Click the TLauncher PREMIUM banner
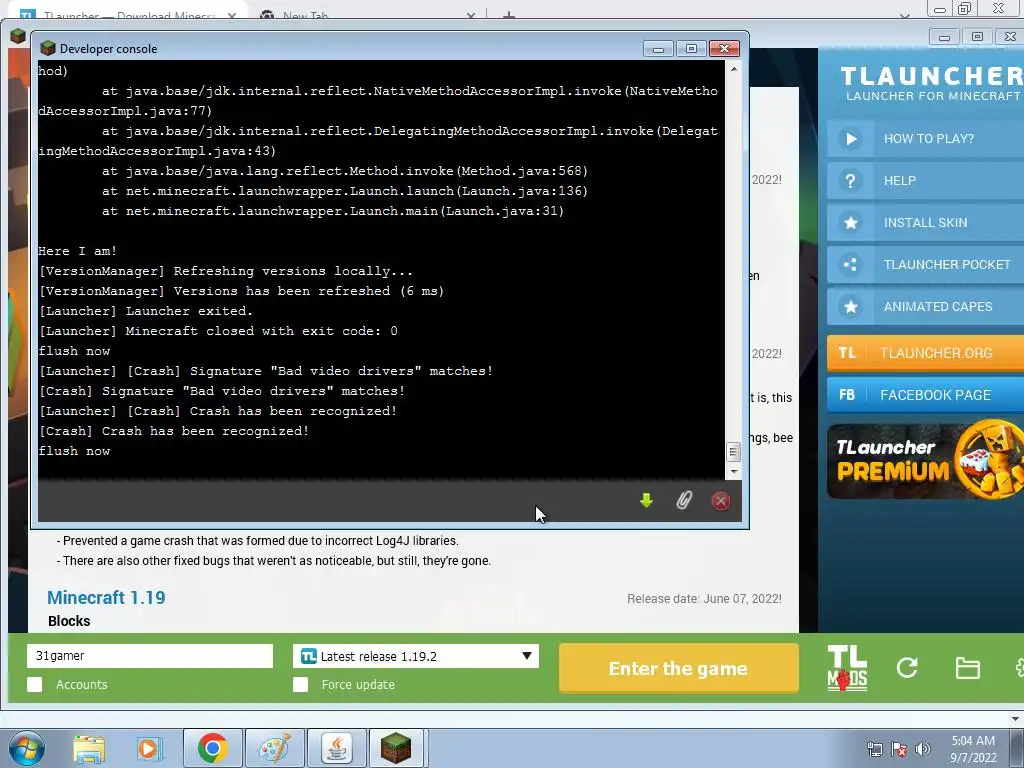Viewport: 1024px width, 768px height. coord(925,461)
